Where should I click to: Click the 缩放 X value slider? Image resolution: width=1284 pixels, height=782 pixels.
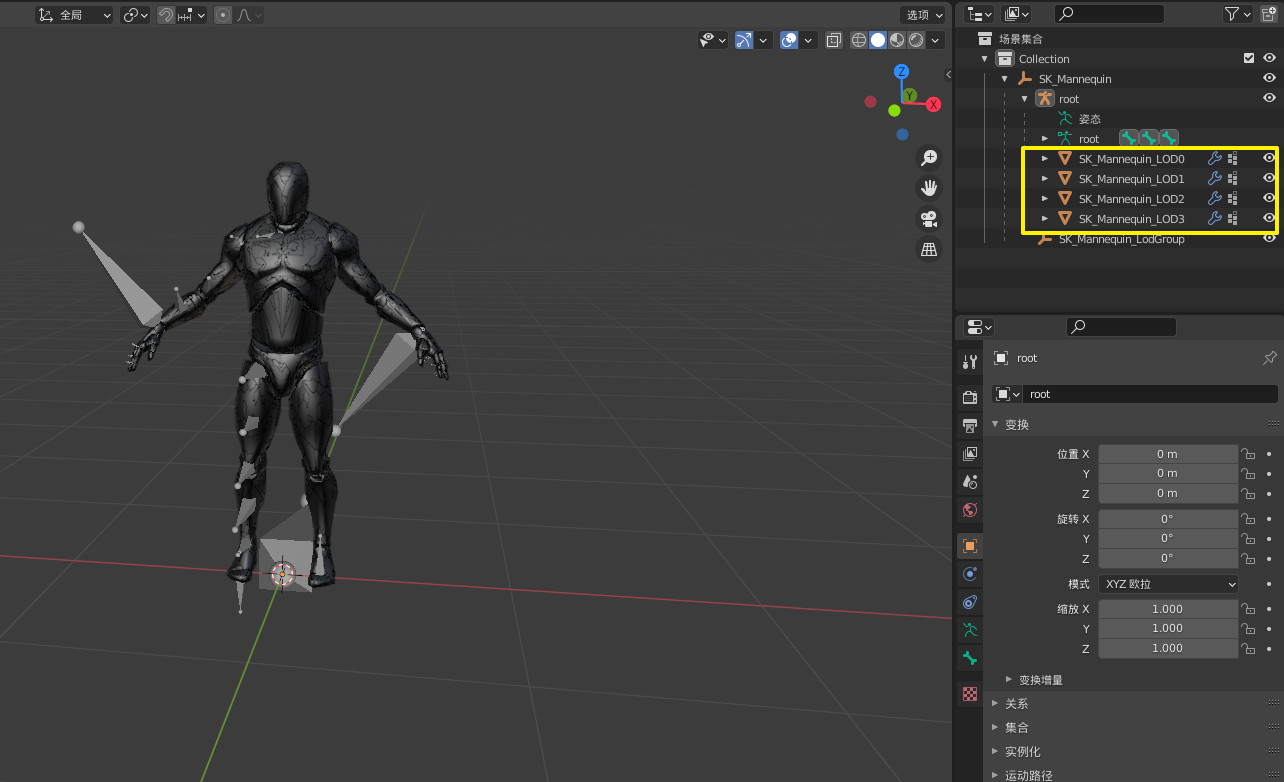[x=1168, y=608]
